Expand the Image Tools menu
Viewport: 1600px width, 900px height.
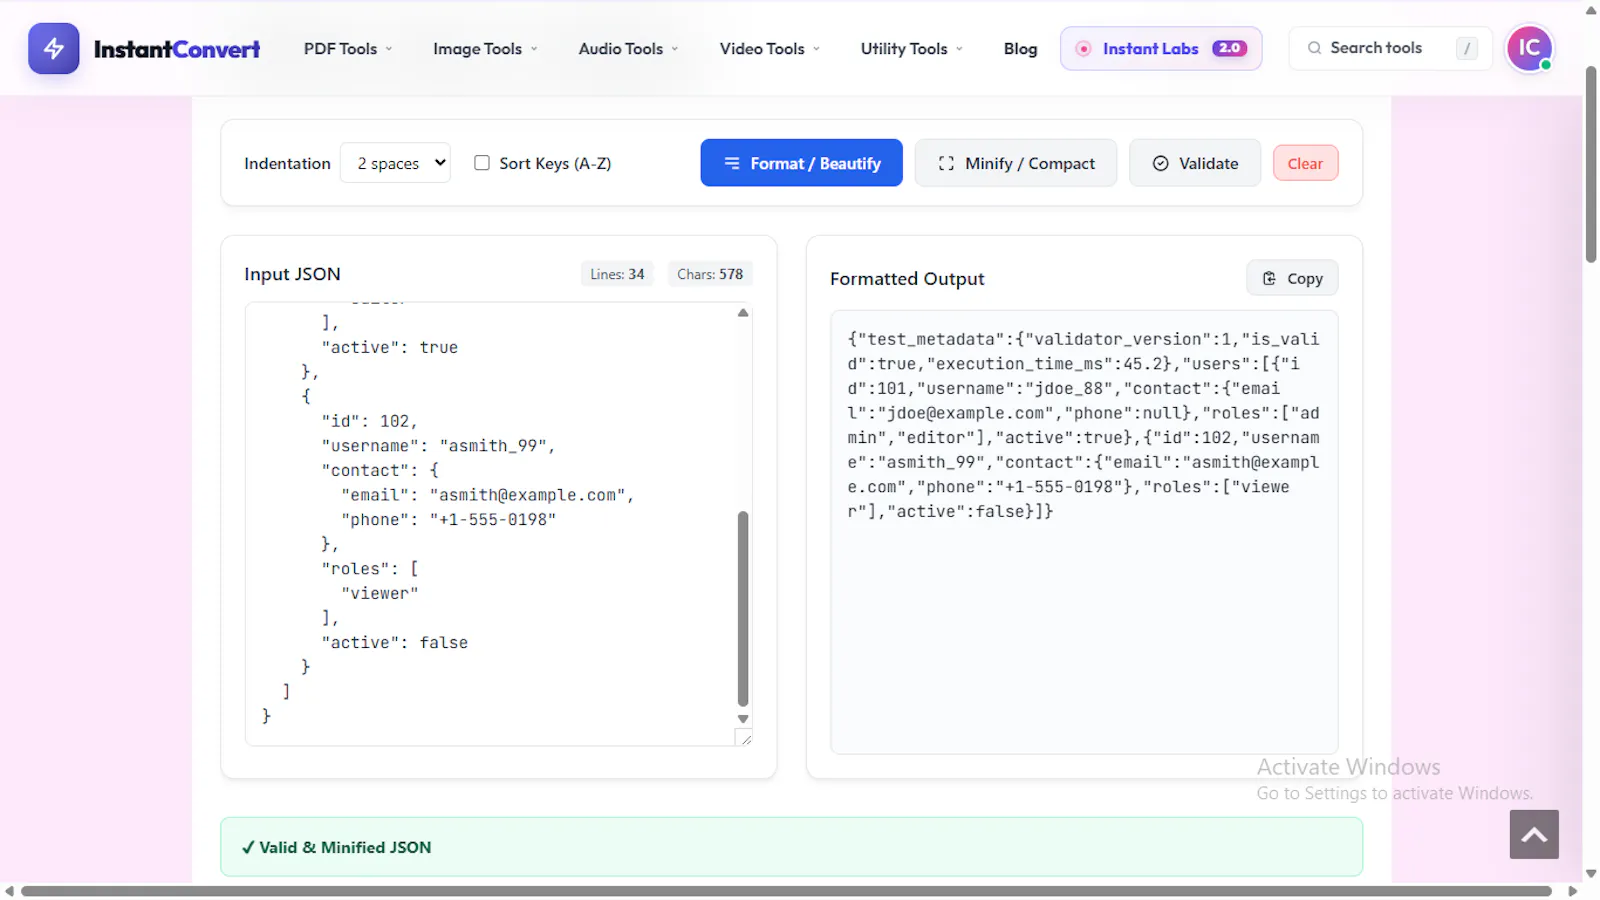pos(485,49)
